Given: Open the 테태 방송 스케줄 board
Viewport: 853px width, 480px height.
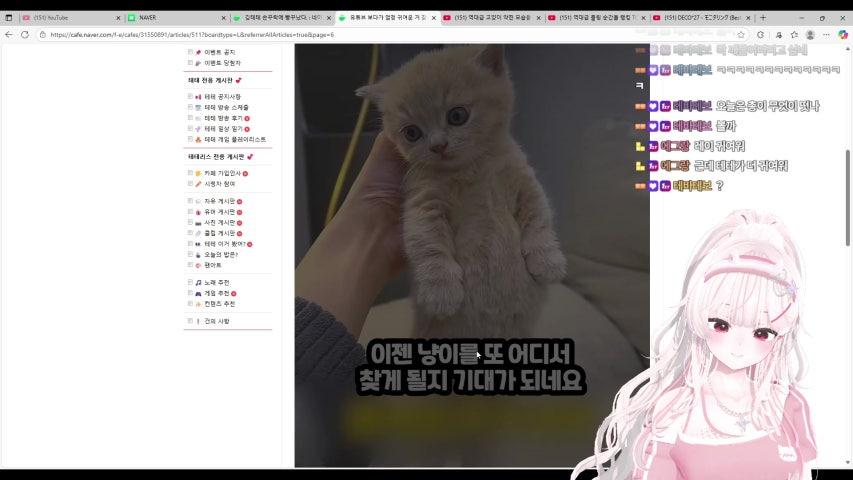Looking at the screenshot, I should (226, 108).
